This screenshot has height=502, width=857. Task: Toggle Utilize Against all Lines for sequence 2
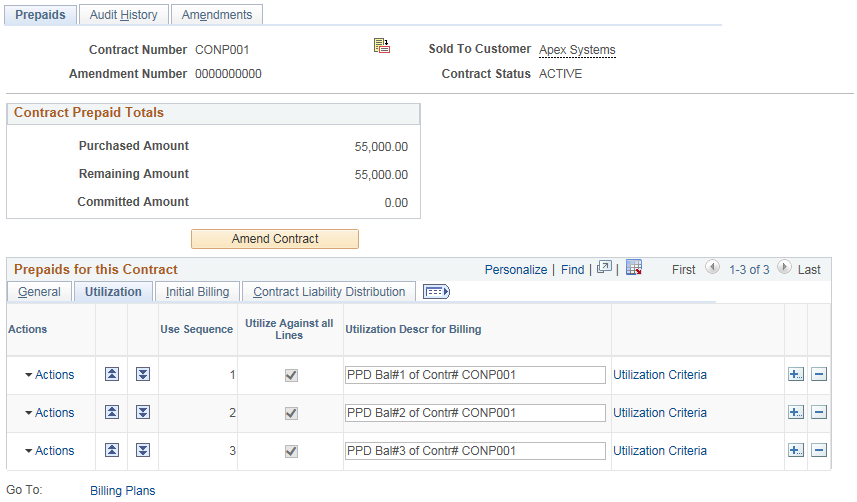coord(291,413)
